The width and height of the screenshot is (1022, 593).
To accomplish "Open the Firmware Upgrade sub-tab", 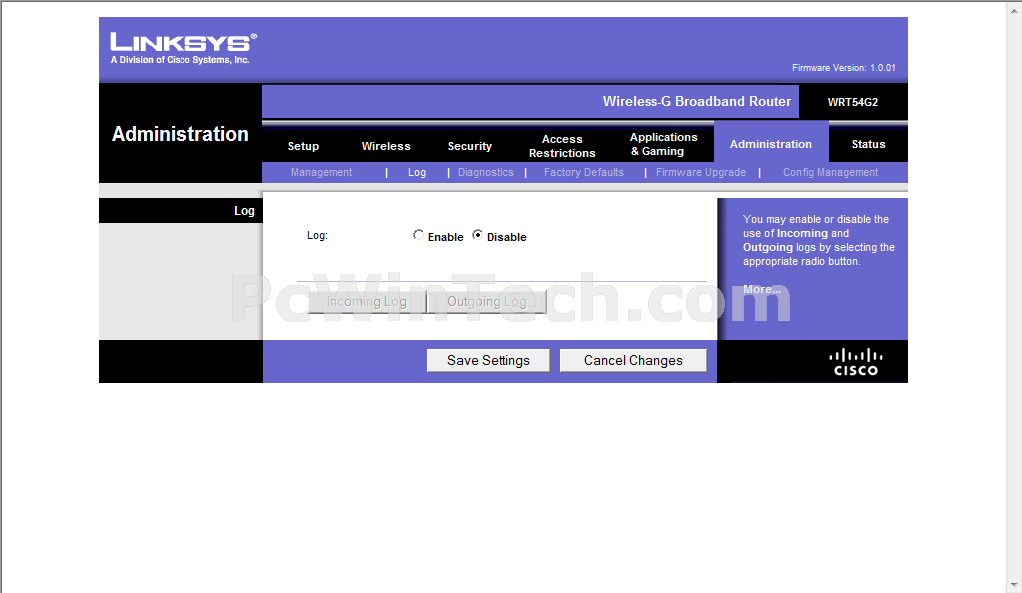I will (x=701, y=172).
